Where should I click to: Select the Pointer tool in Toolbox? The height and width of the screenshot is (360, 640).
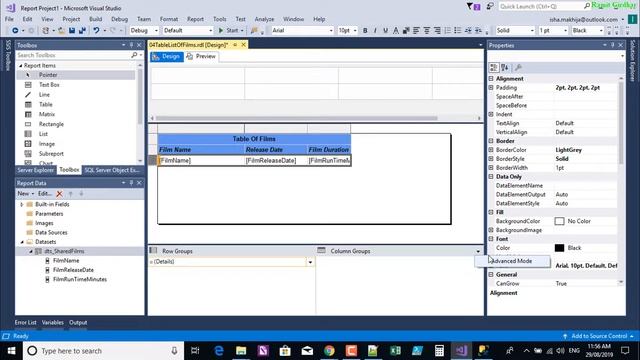[x=76, y=75]
